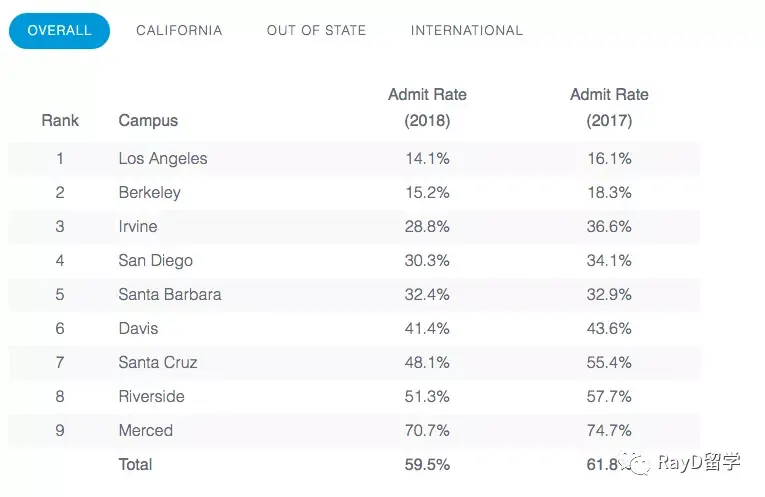Open the OUT OF STATE tab
The height and width of the screenshot is (497, 765).
[x=316, y=31]
